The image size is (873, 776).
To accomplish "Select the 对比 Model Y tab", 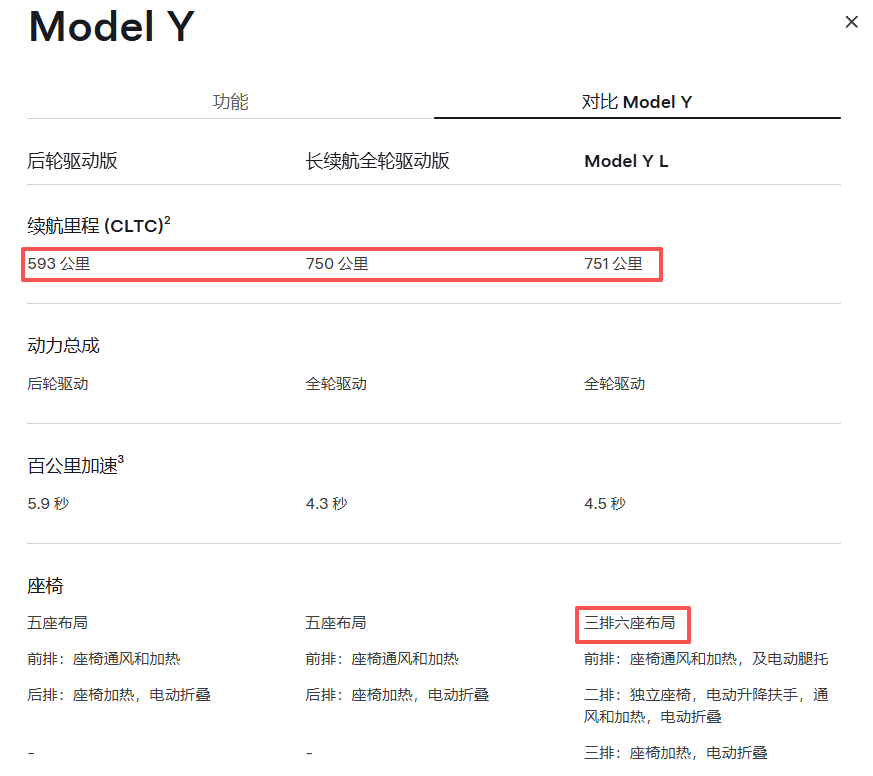I will [x=637, y=102].
